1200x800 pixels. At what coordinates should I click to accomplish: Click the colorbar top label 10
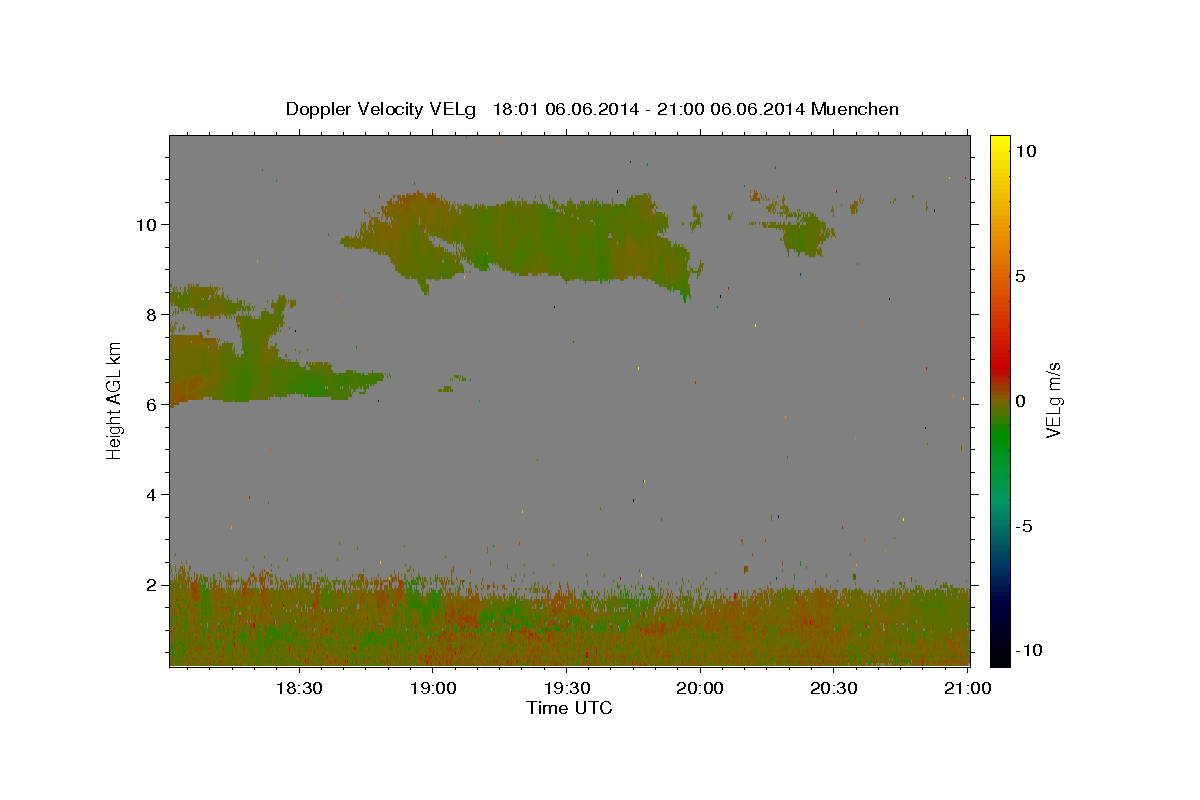pos(1025,151)
